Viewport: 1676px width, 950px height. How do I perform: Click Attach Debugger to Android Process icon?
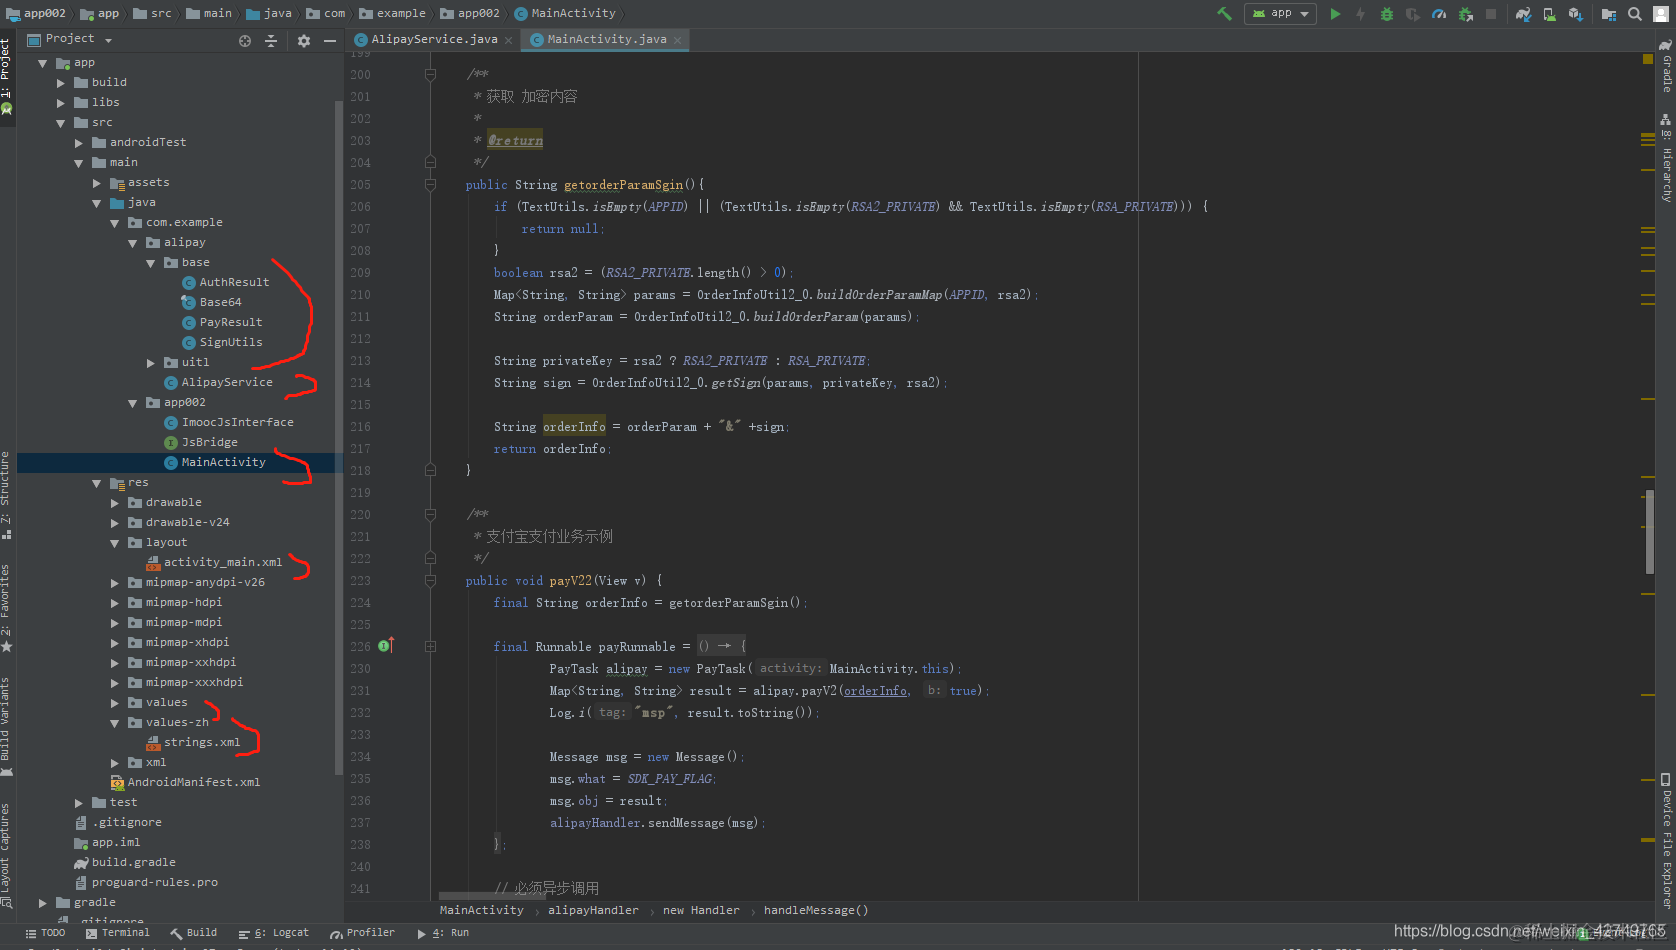pos(1466,14)
